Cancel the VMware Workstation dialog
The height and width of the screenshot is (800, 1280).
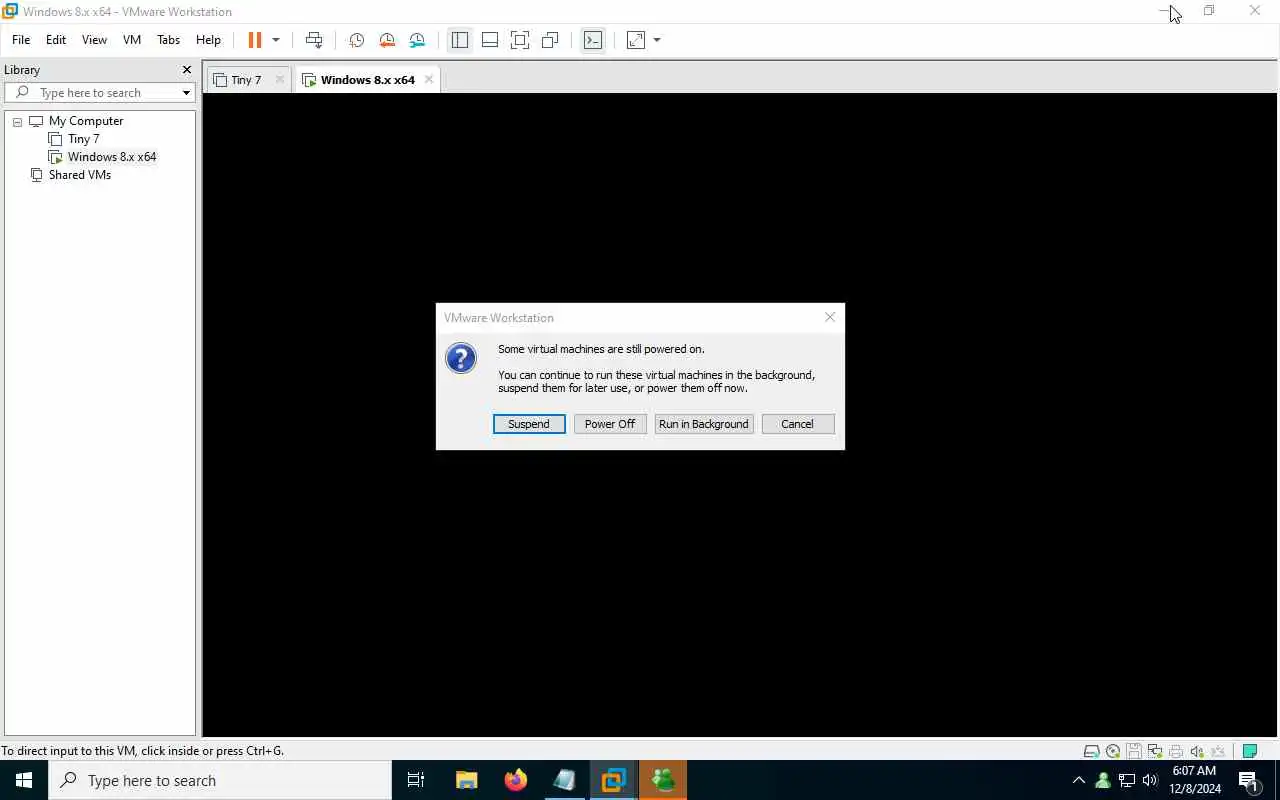point(797,424)
